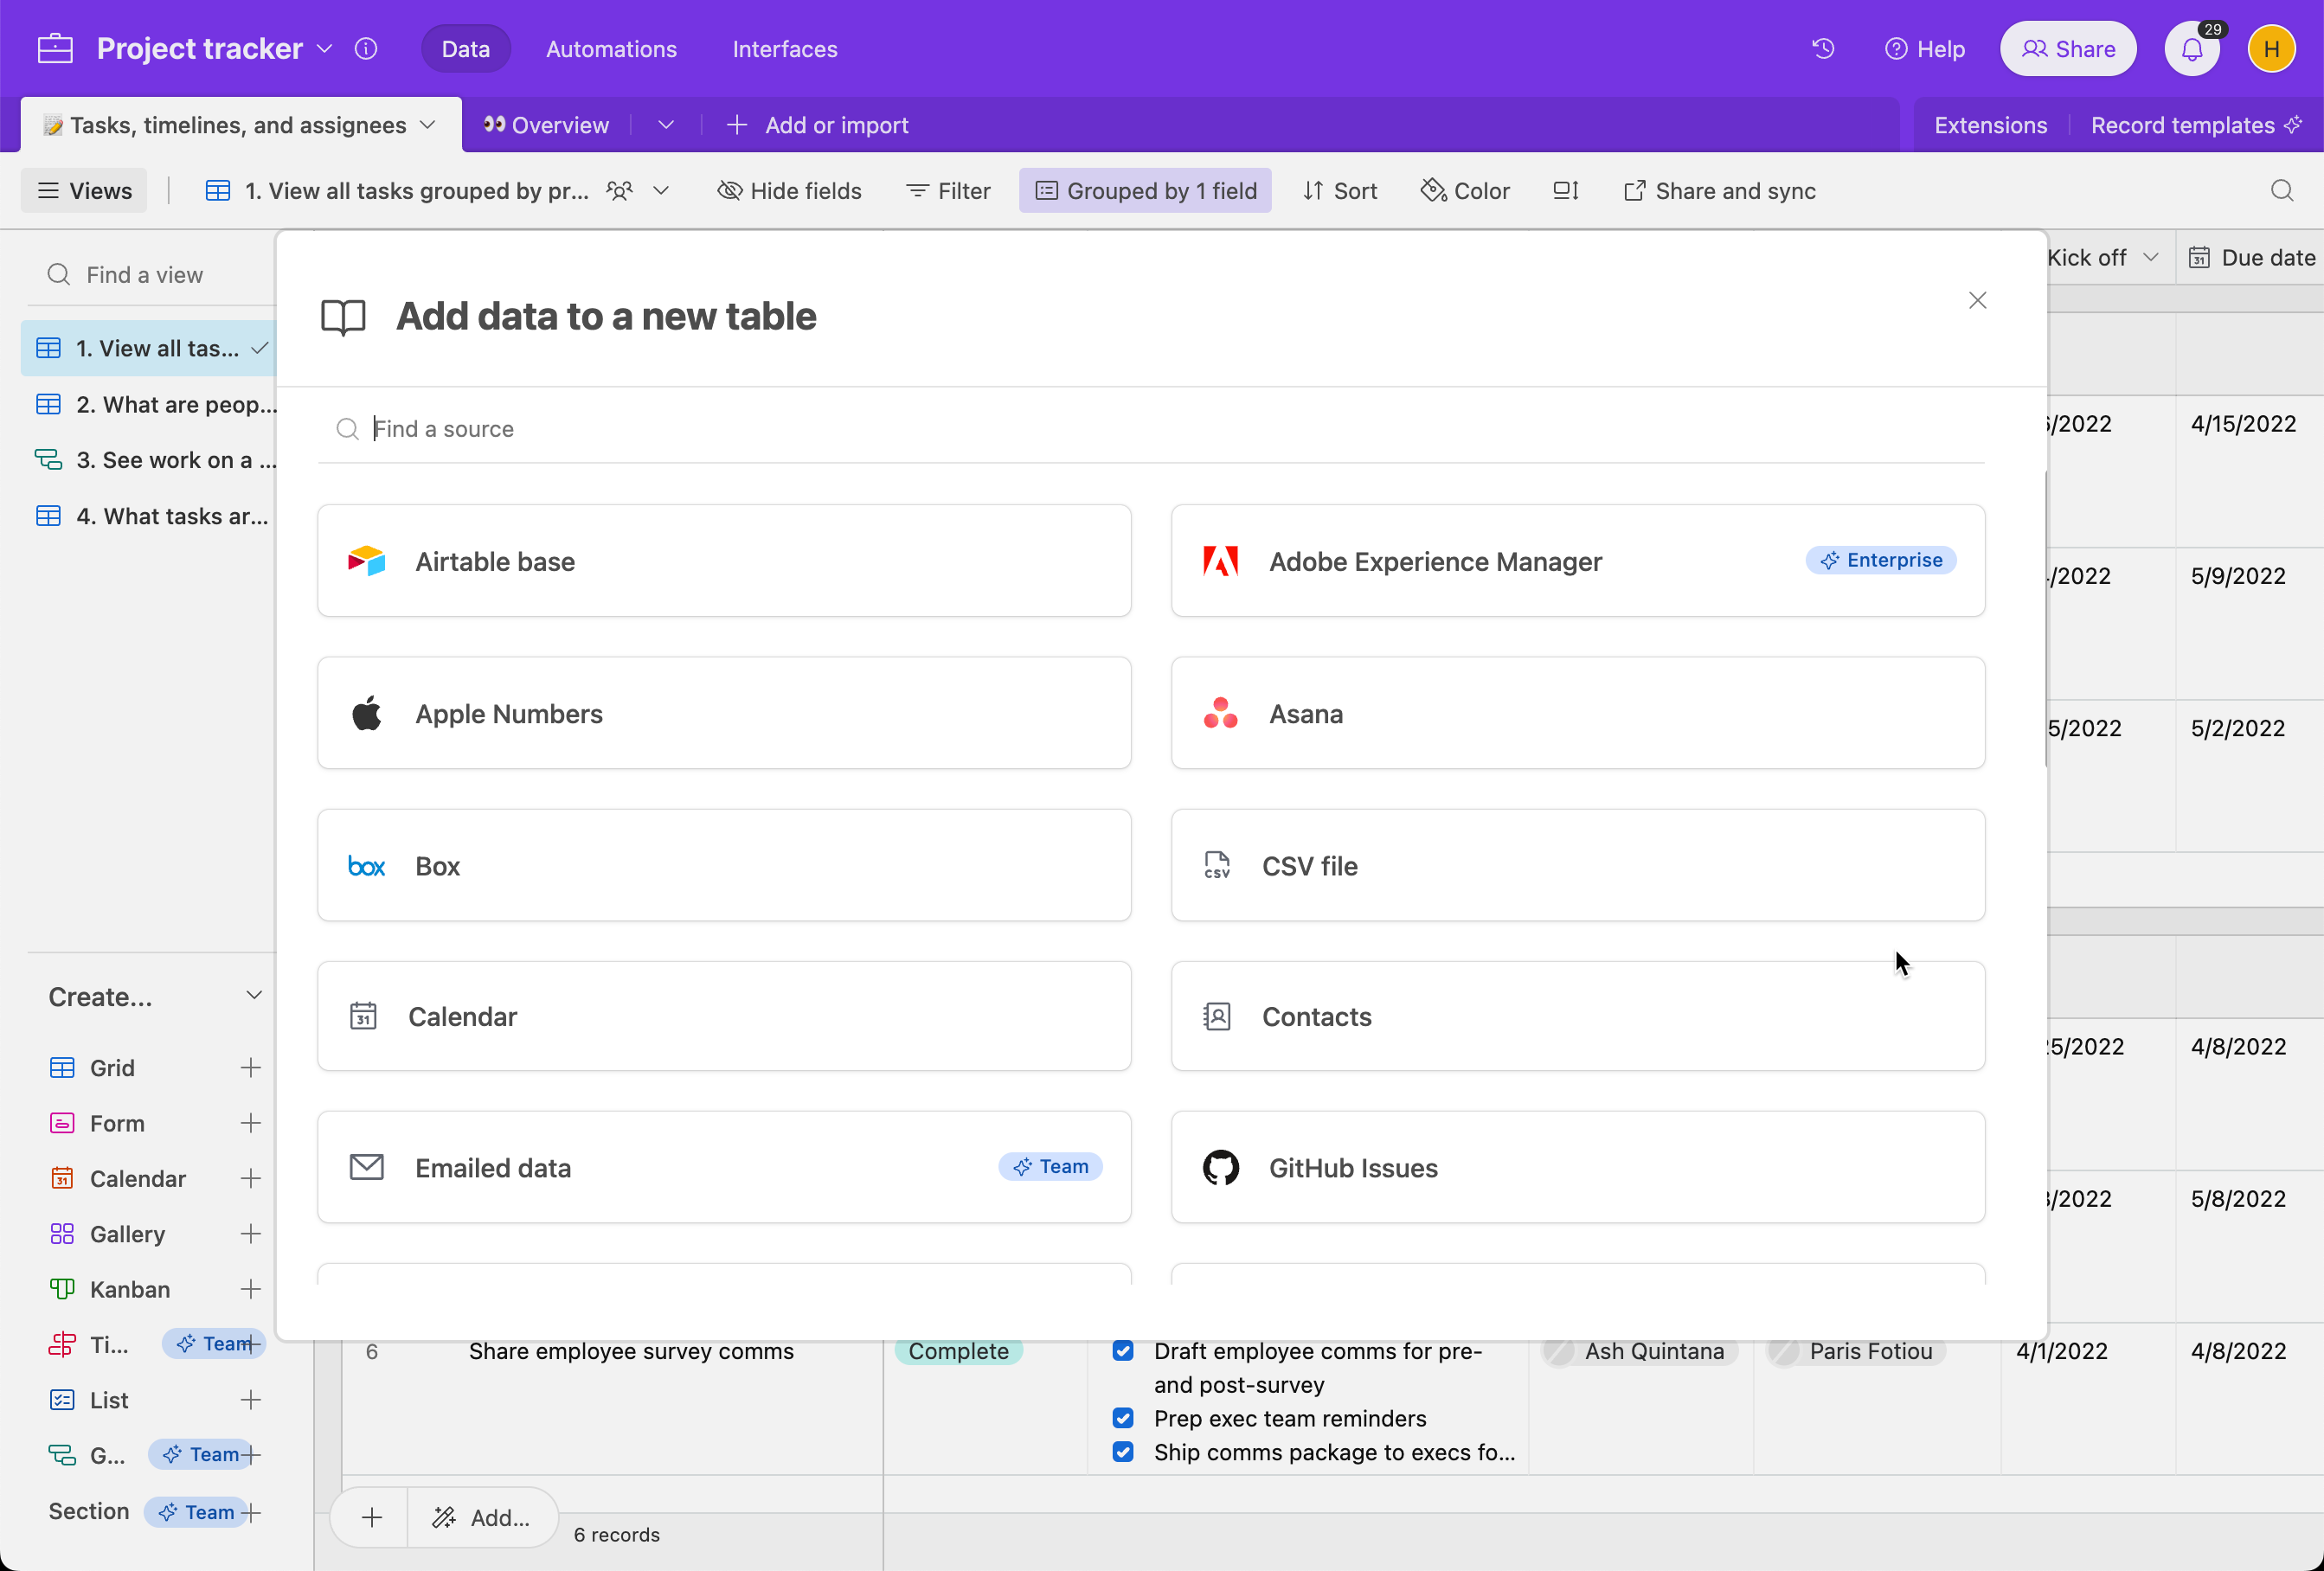Click the GitHub Issues octocat icon
Screen dimensions: 2324x1571
[1221, 1167]
